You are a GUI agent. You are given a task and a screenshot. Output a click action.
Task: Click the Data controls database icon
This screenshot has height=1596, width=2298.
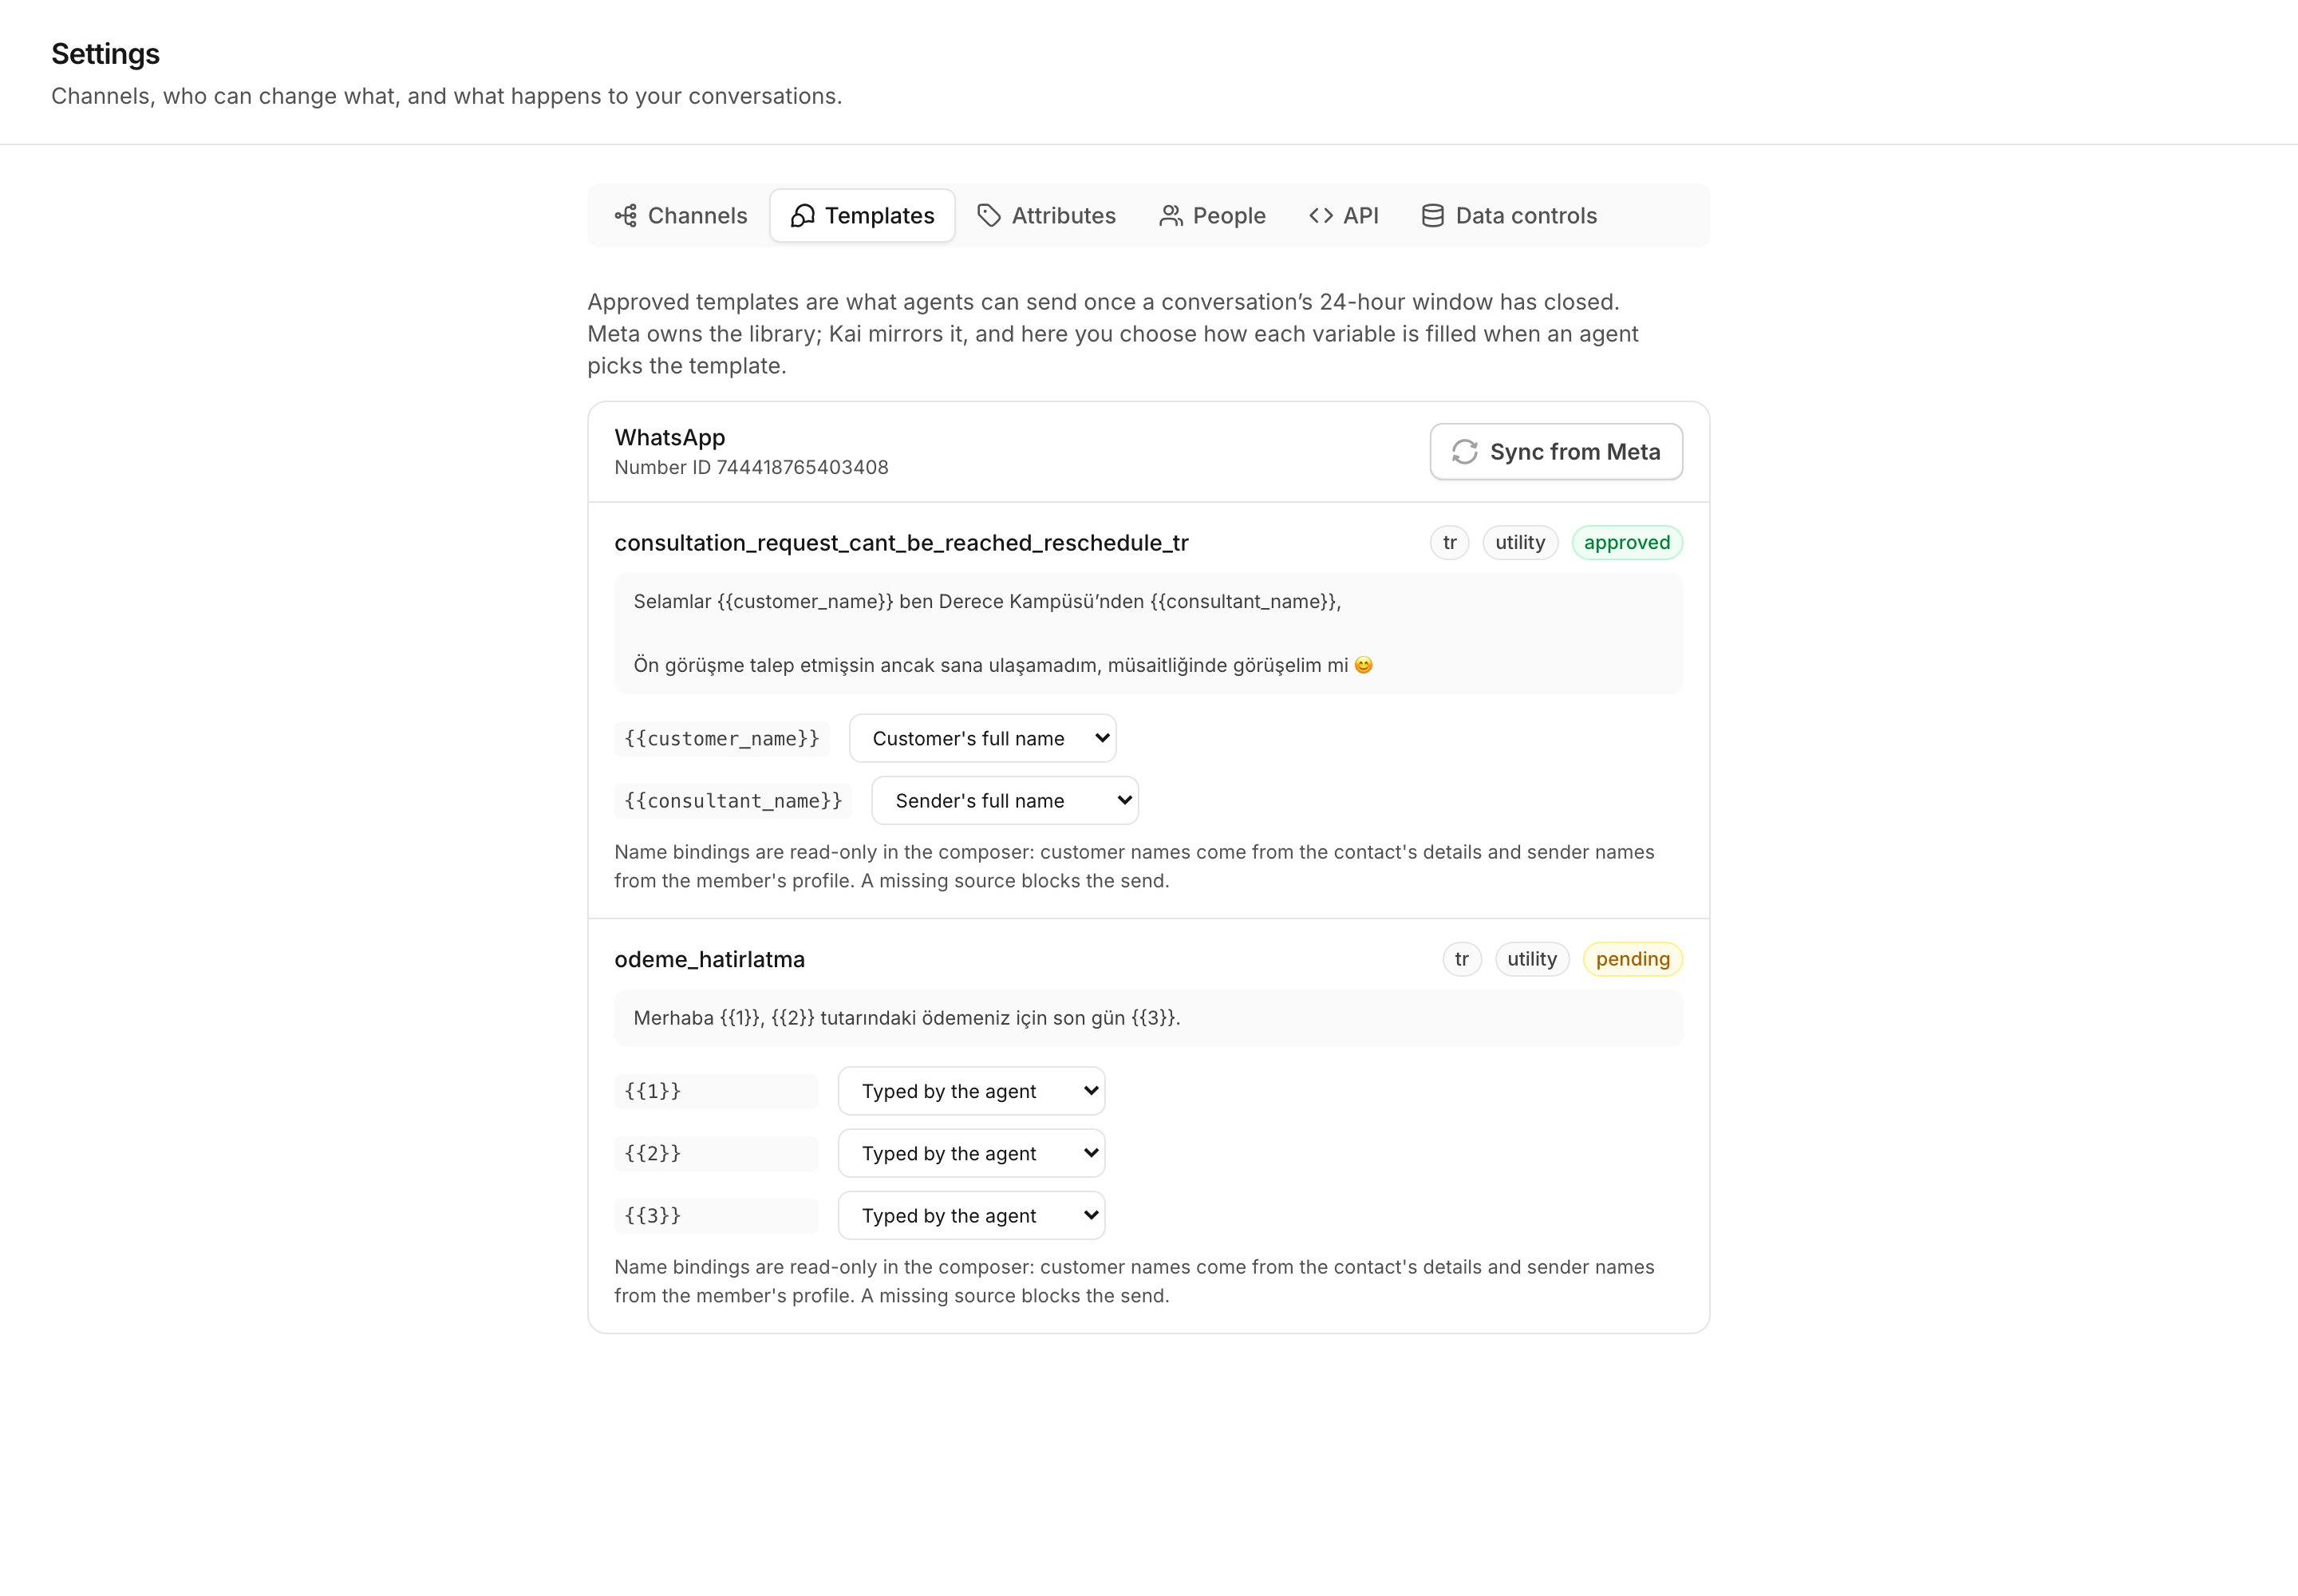[1433, 216]
